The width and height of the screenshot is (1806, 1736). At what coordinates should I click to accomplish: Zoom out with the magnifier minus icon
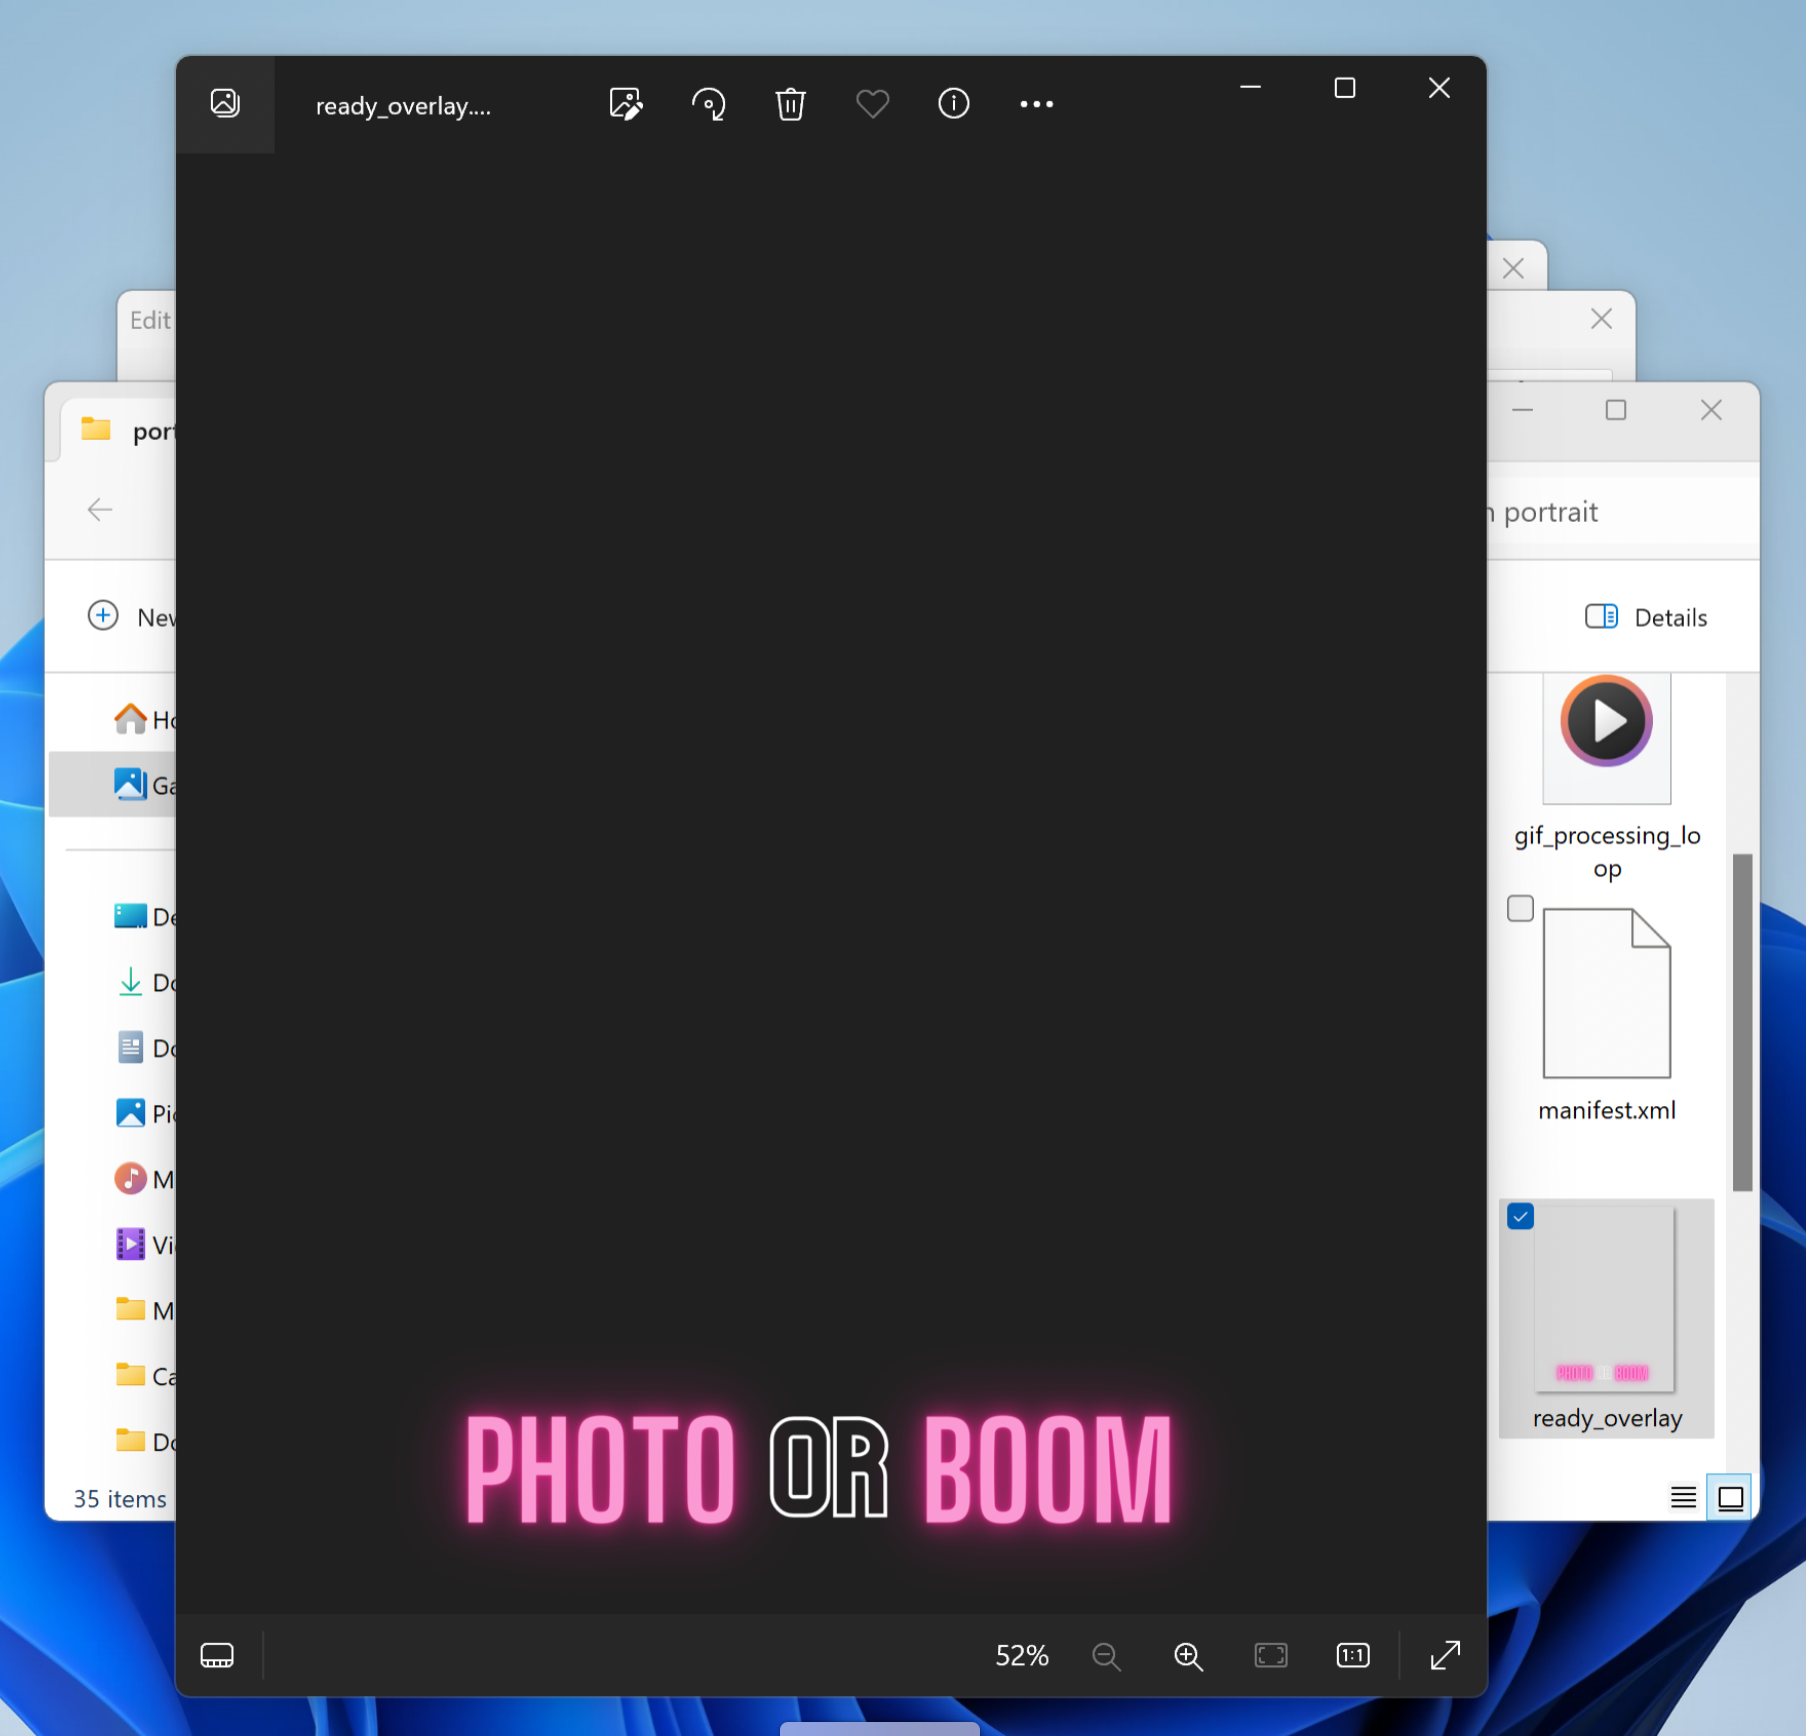pos(1106,1656)
